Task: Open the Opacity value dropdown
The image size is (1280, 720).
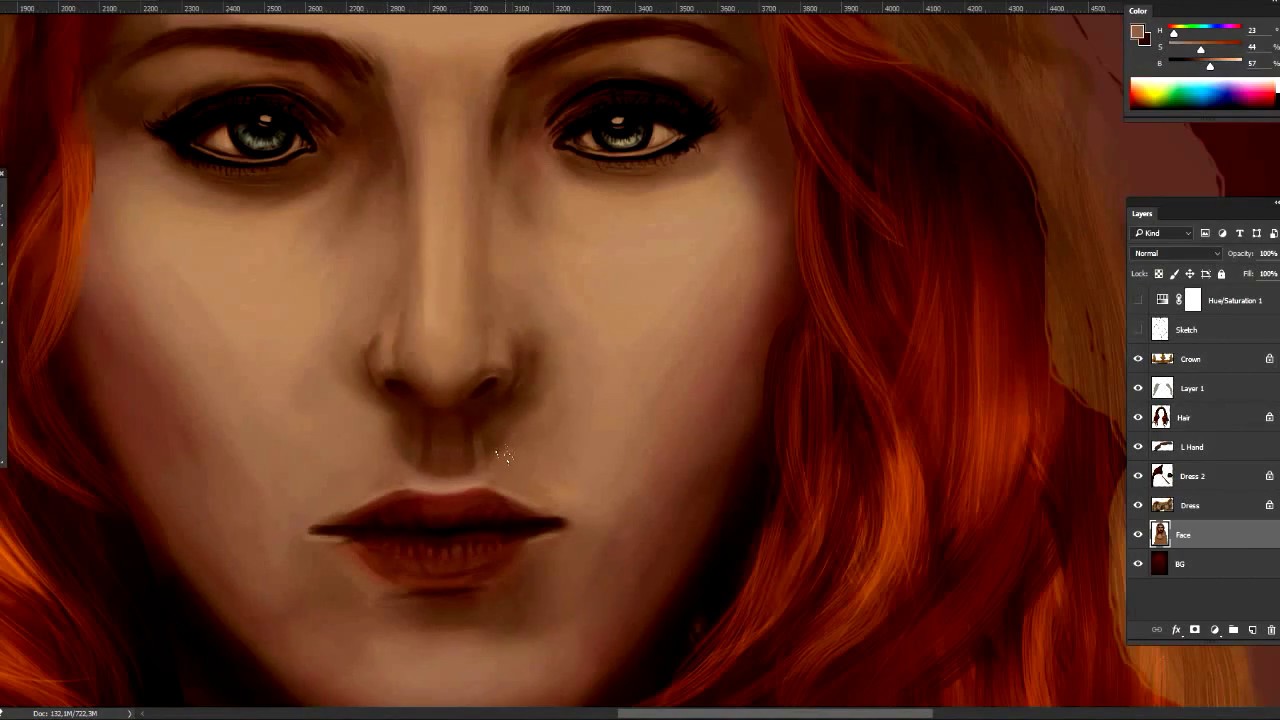Action: [x=1268, y=253]
